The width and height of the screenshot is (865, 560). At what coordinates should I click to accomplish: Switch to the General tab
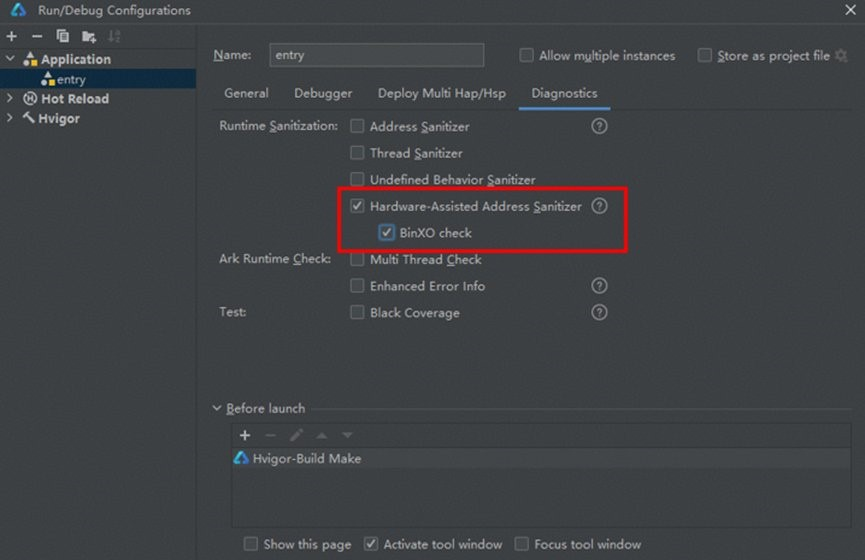[x=246, y=93]
